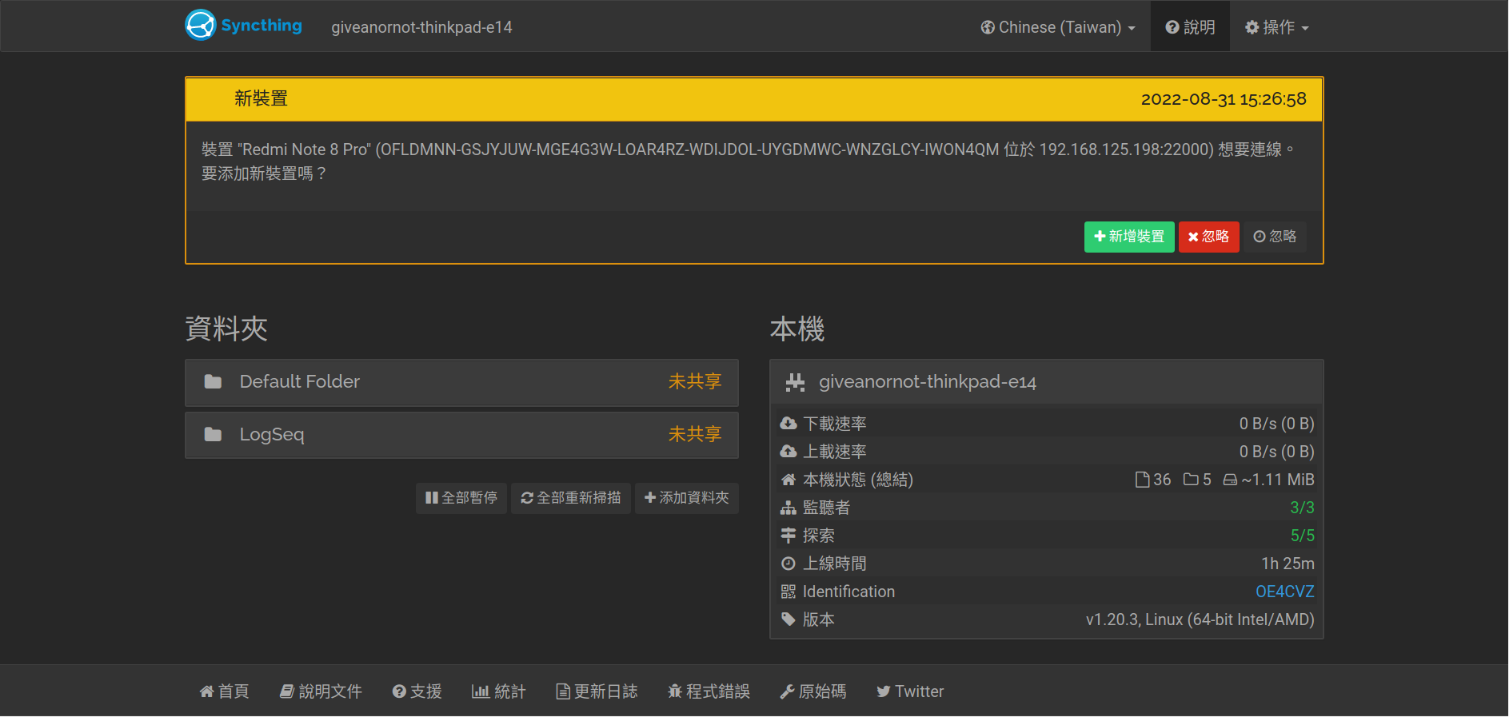This screenshot has height=717, width=1509.
Task: Click 添加資料夾 to add a folder
Action: click(686, 498)
